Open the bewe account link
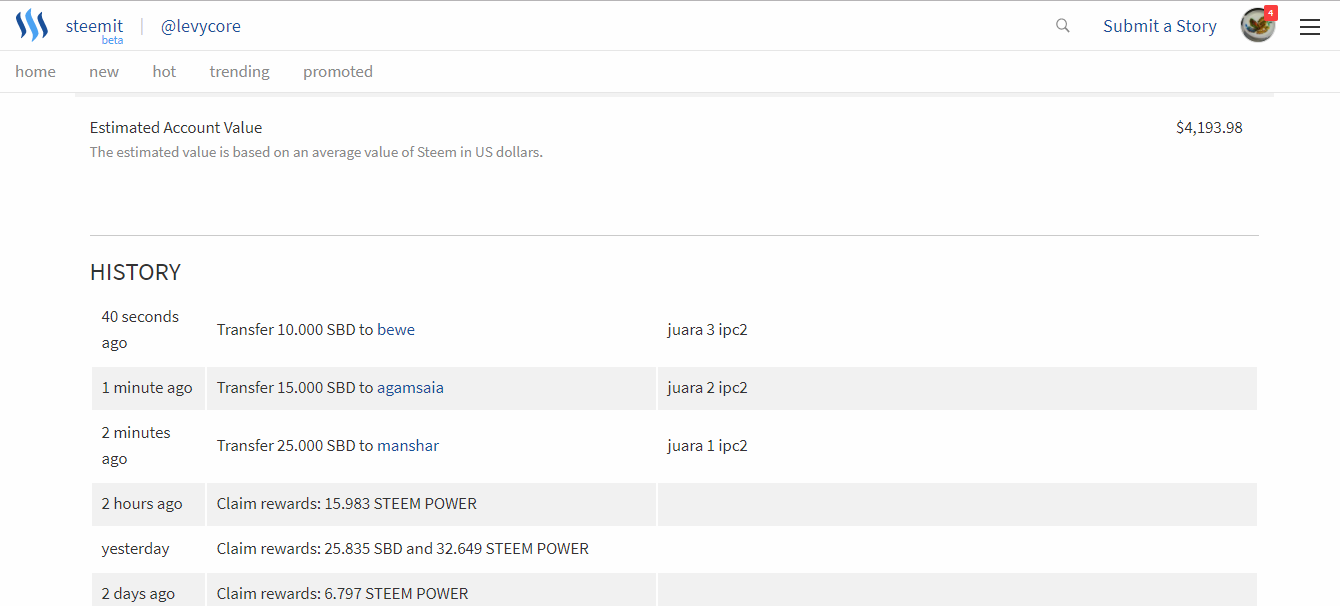Image resolution: width=1340 pixels, height=606 pixels. (396, 329)
